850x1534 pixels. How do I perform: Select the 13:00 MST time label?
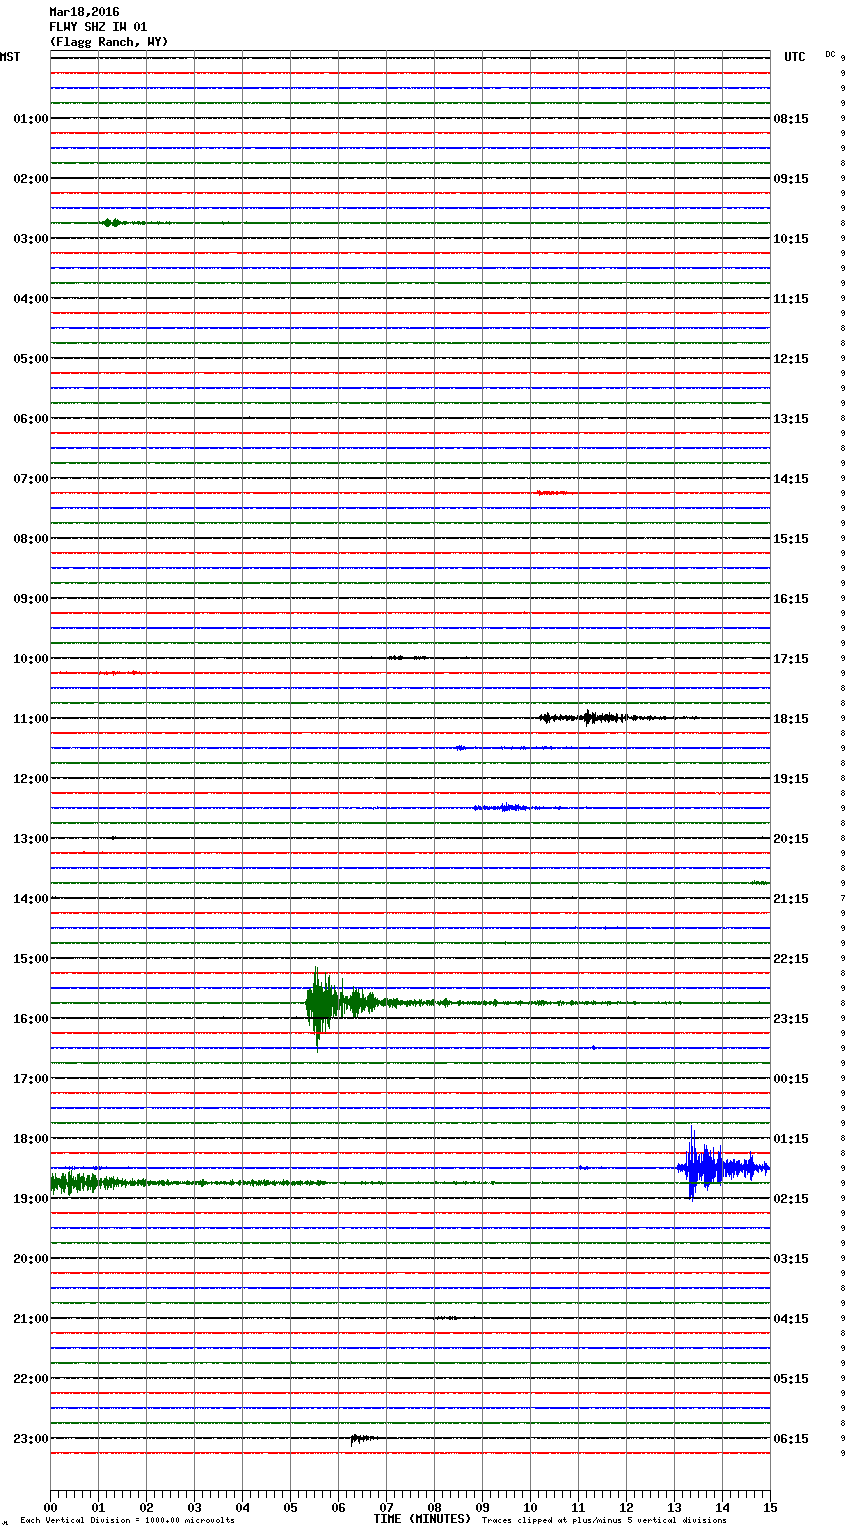coord(31,838)
